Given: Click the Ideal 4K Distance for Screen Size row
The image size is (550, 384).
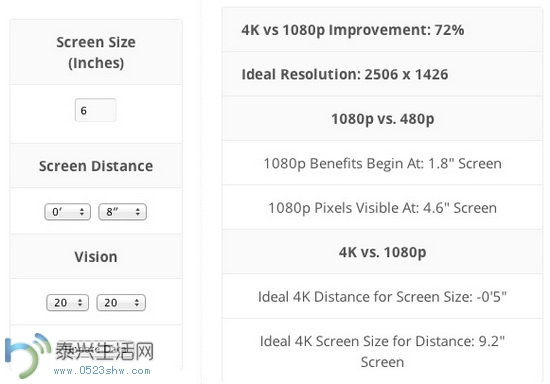Looking at the screenshot, I should [x=382, y=296].
